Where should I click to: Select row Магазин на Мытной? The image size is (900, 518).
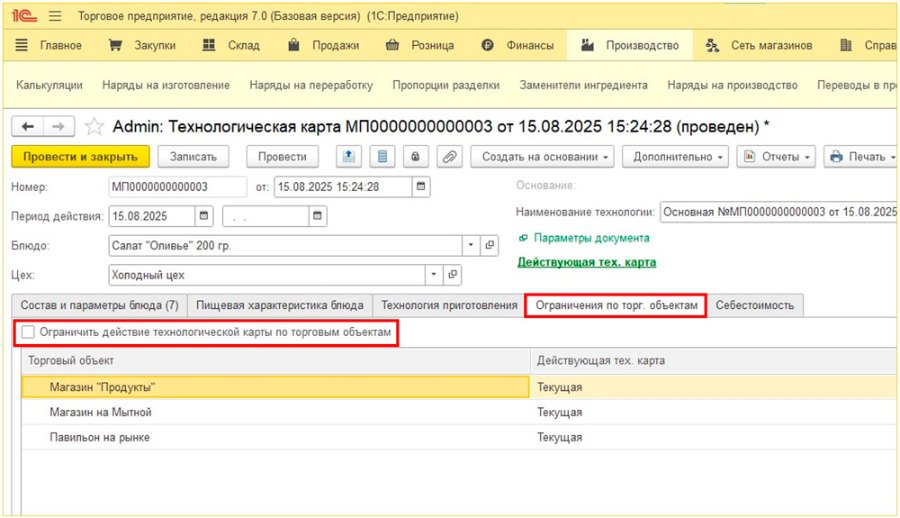pyautogui.click(x=459, y=412)
